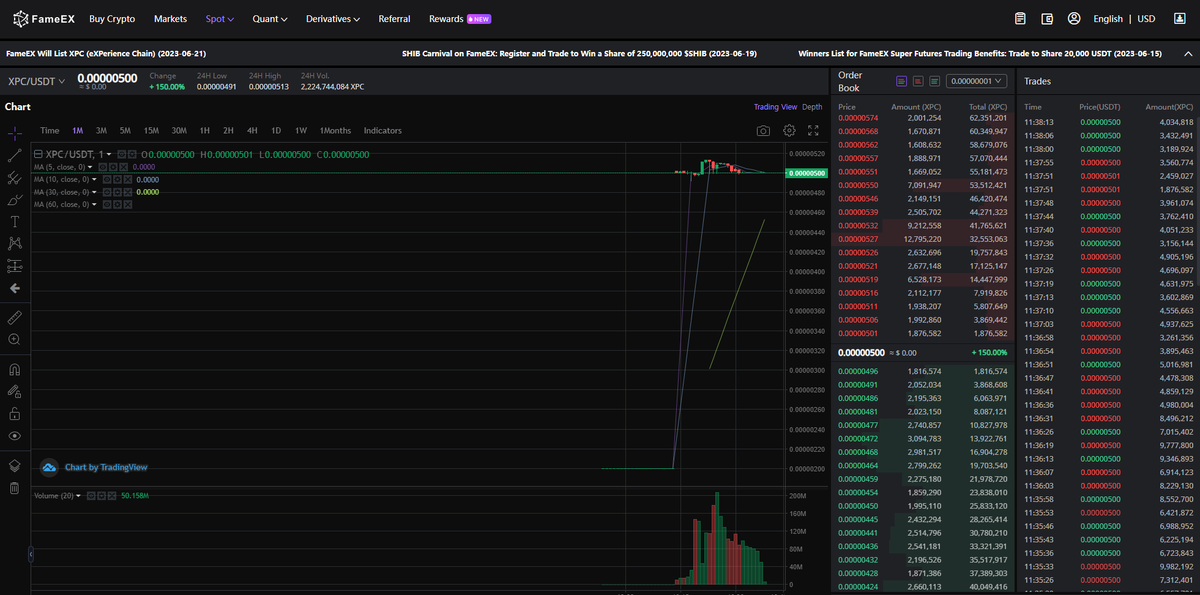Open the SHIB Carnival announcement
The image size is (1200, 595).
pos(579,54)
